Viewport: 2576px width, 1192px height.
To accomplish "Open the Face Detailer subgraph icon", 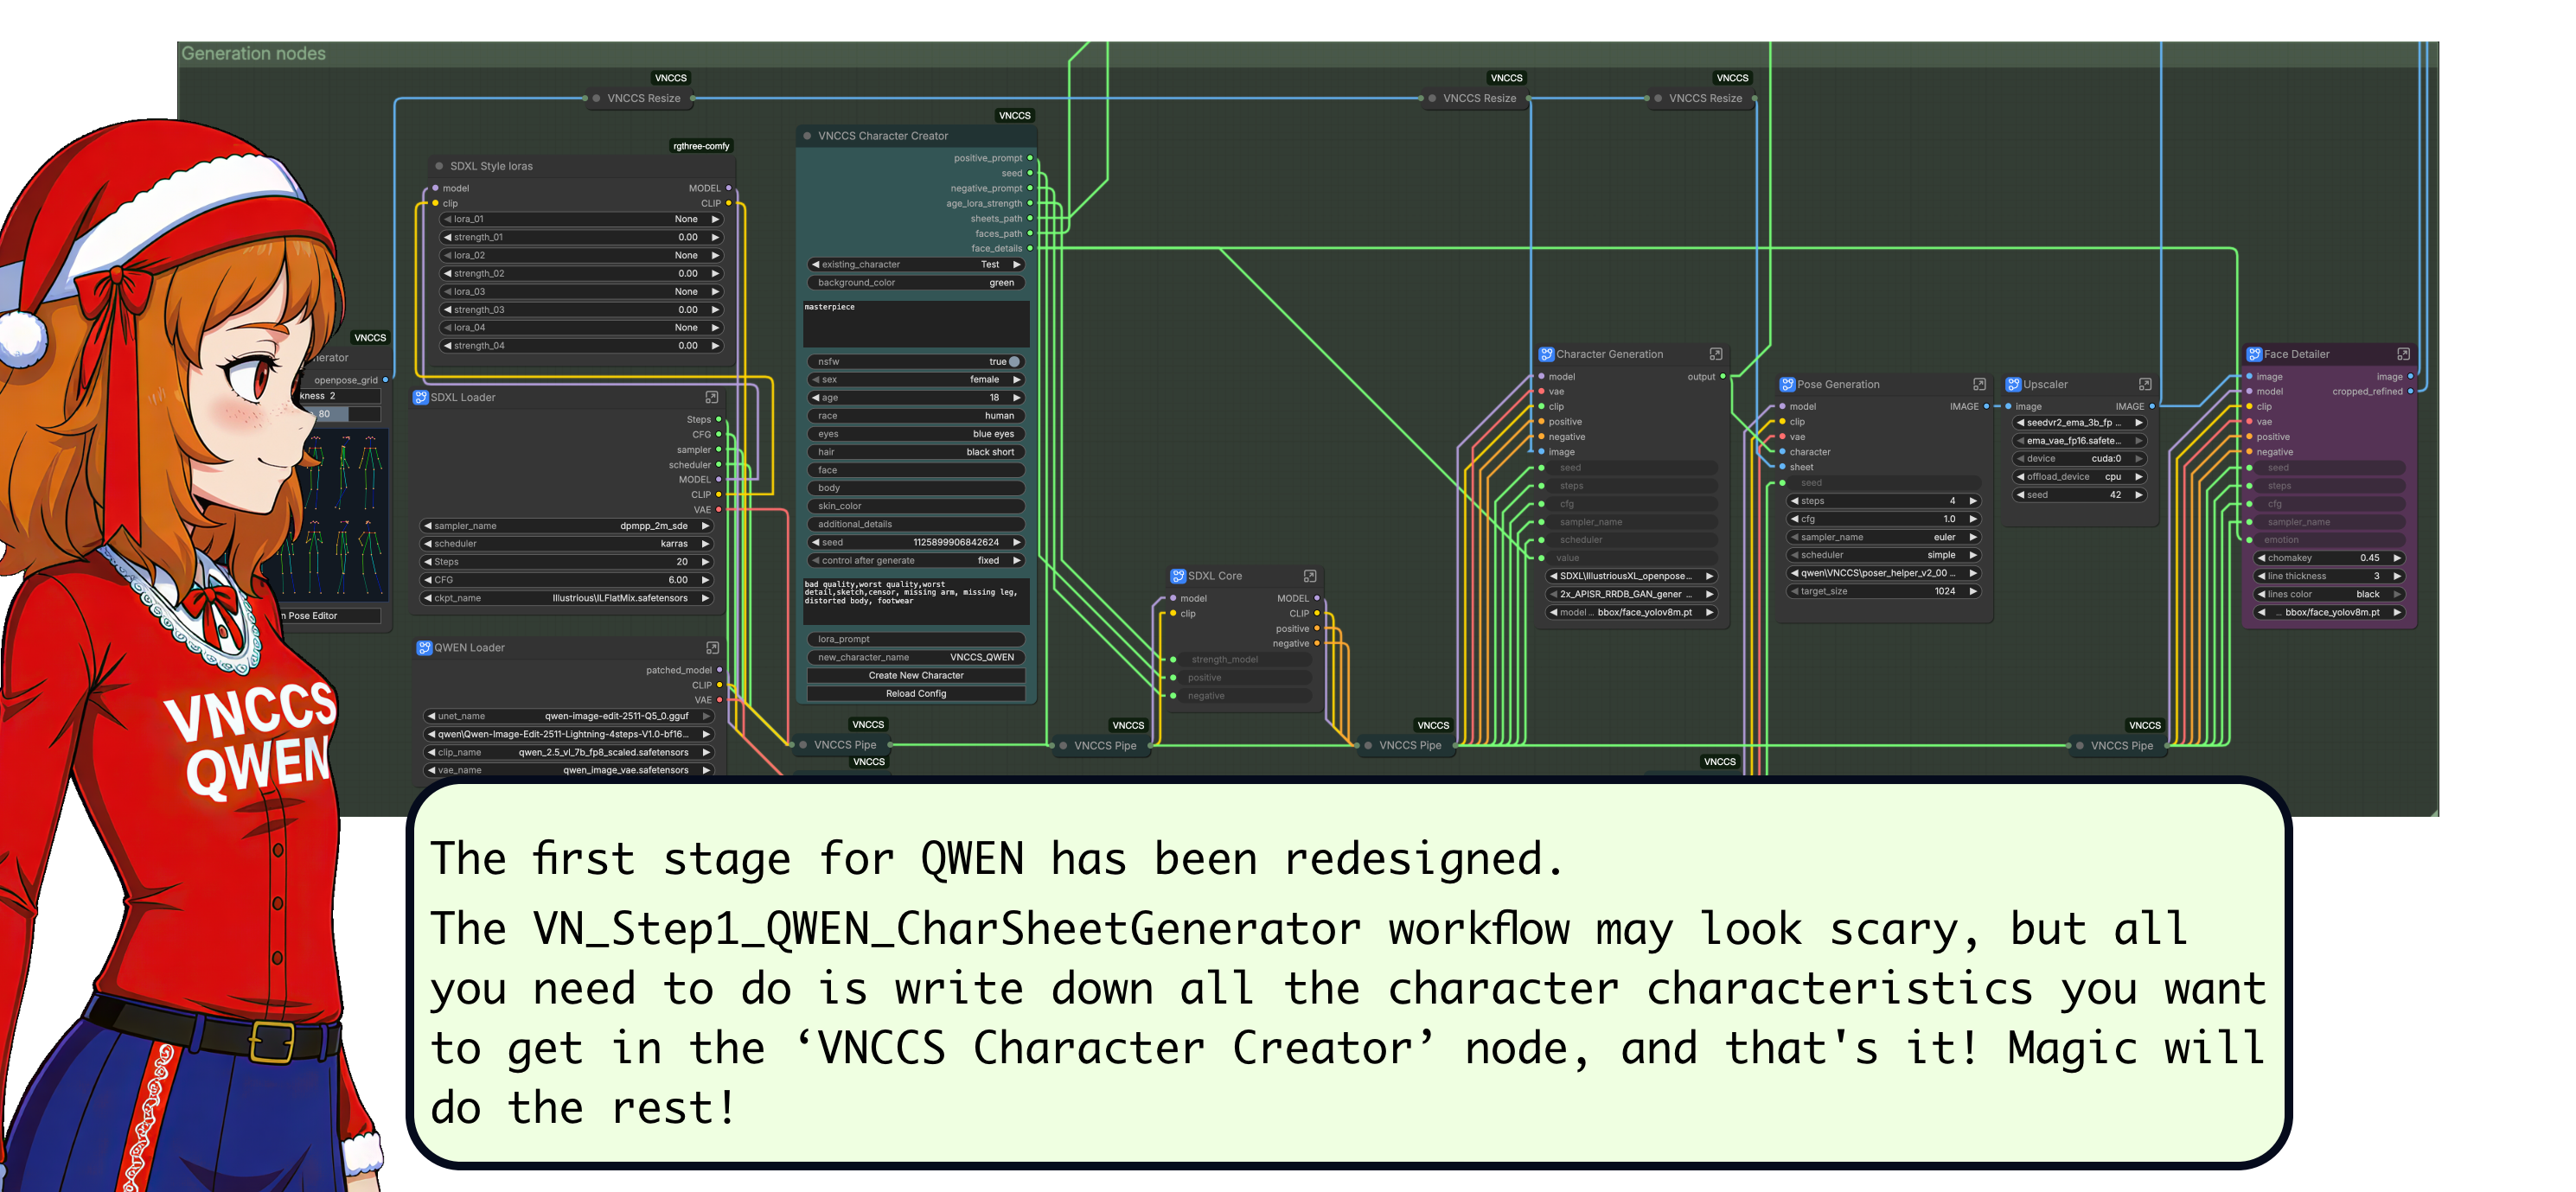I will [x=2402, y=354].
